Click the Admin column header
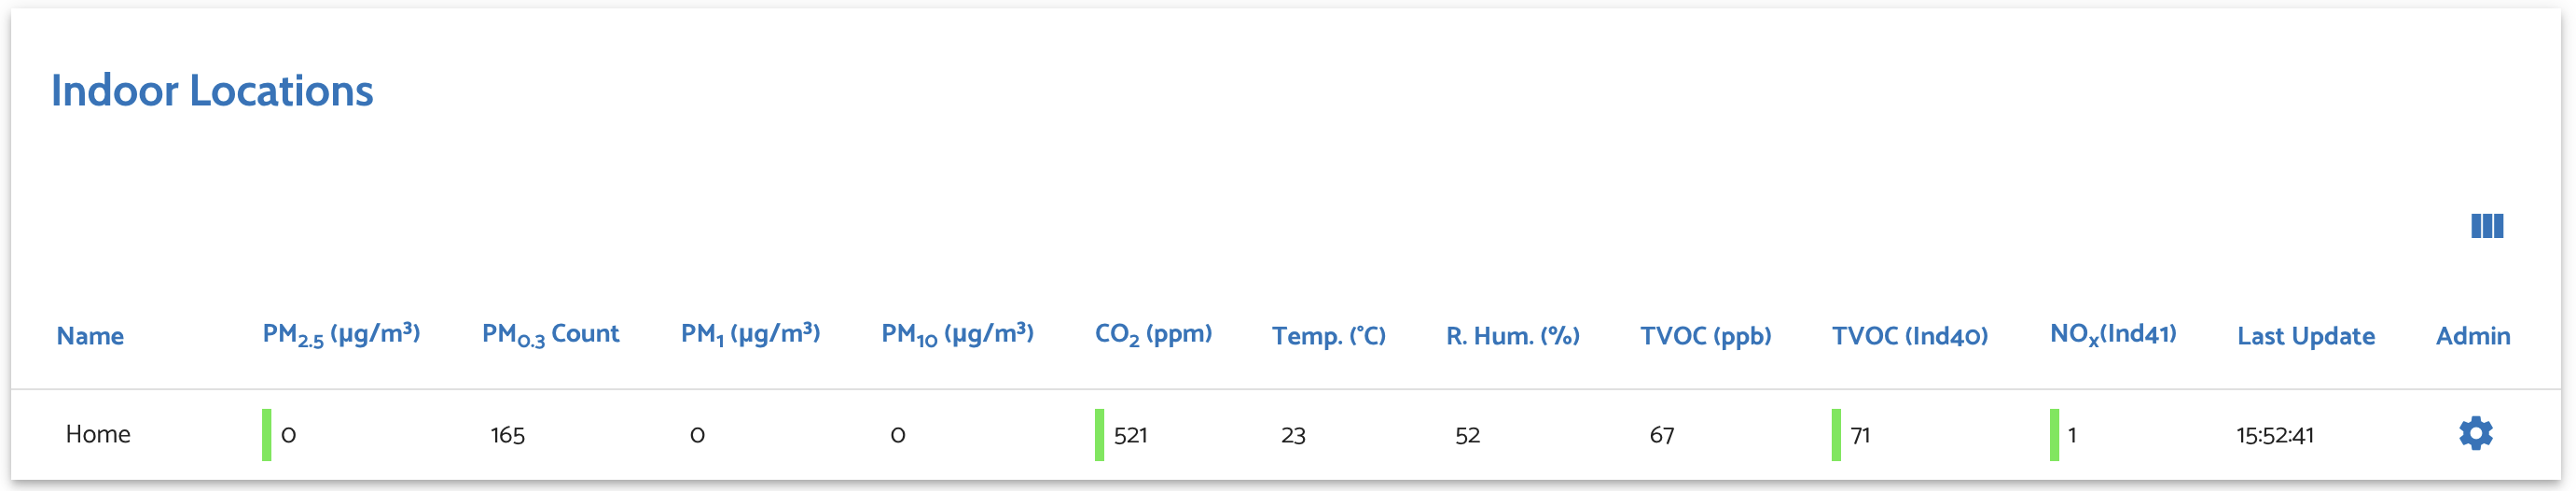 (x=2472, y=336)
